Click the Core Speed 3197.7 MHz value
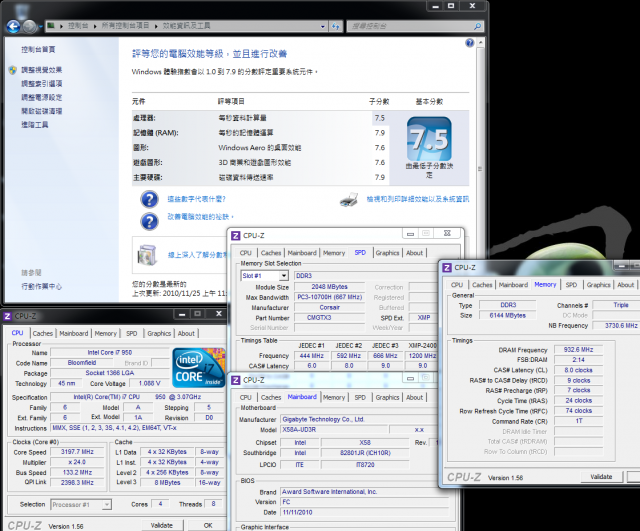 77,452
